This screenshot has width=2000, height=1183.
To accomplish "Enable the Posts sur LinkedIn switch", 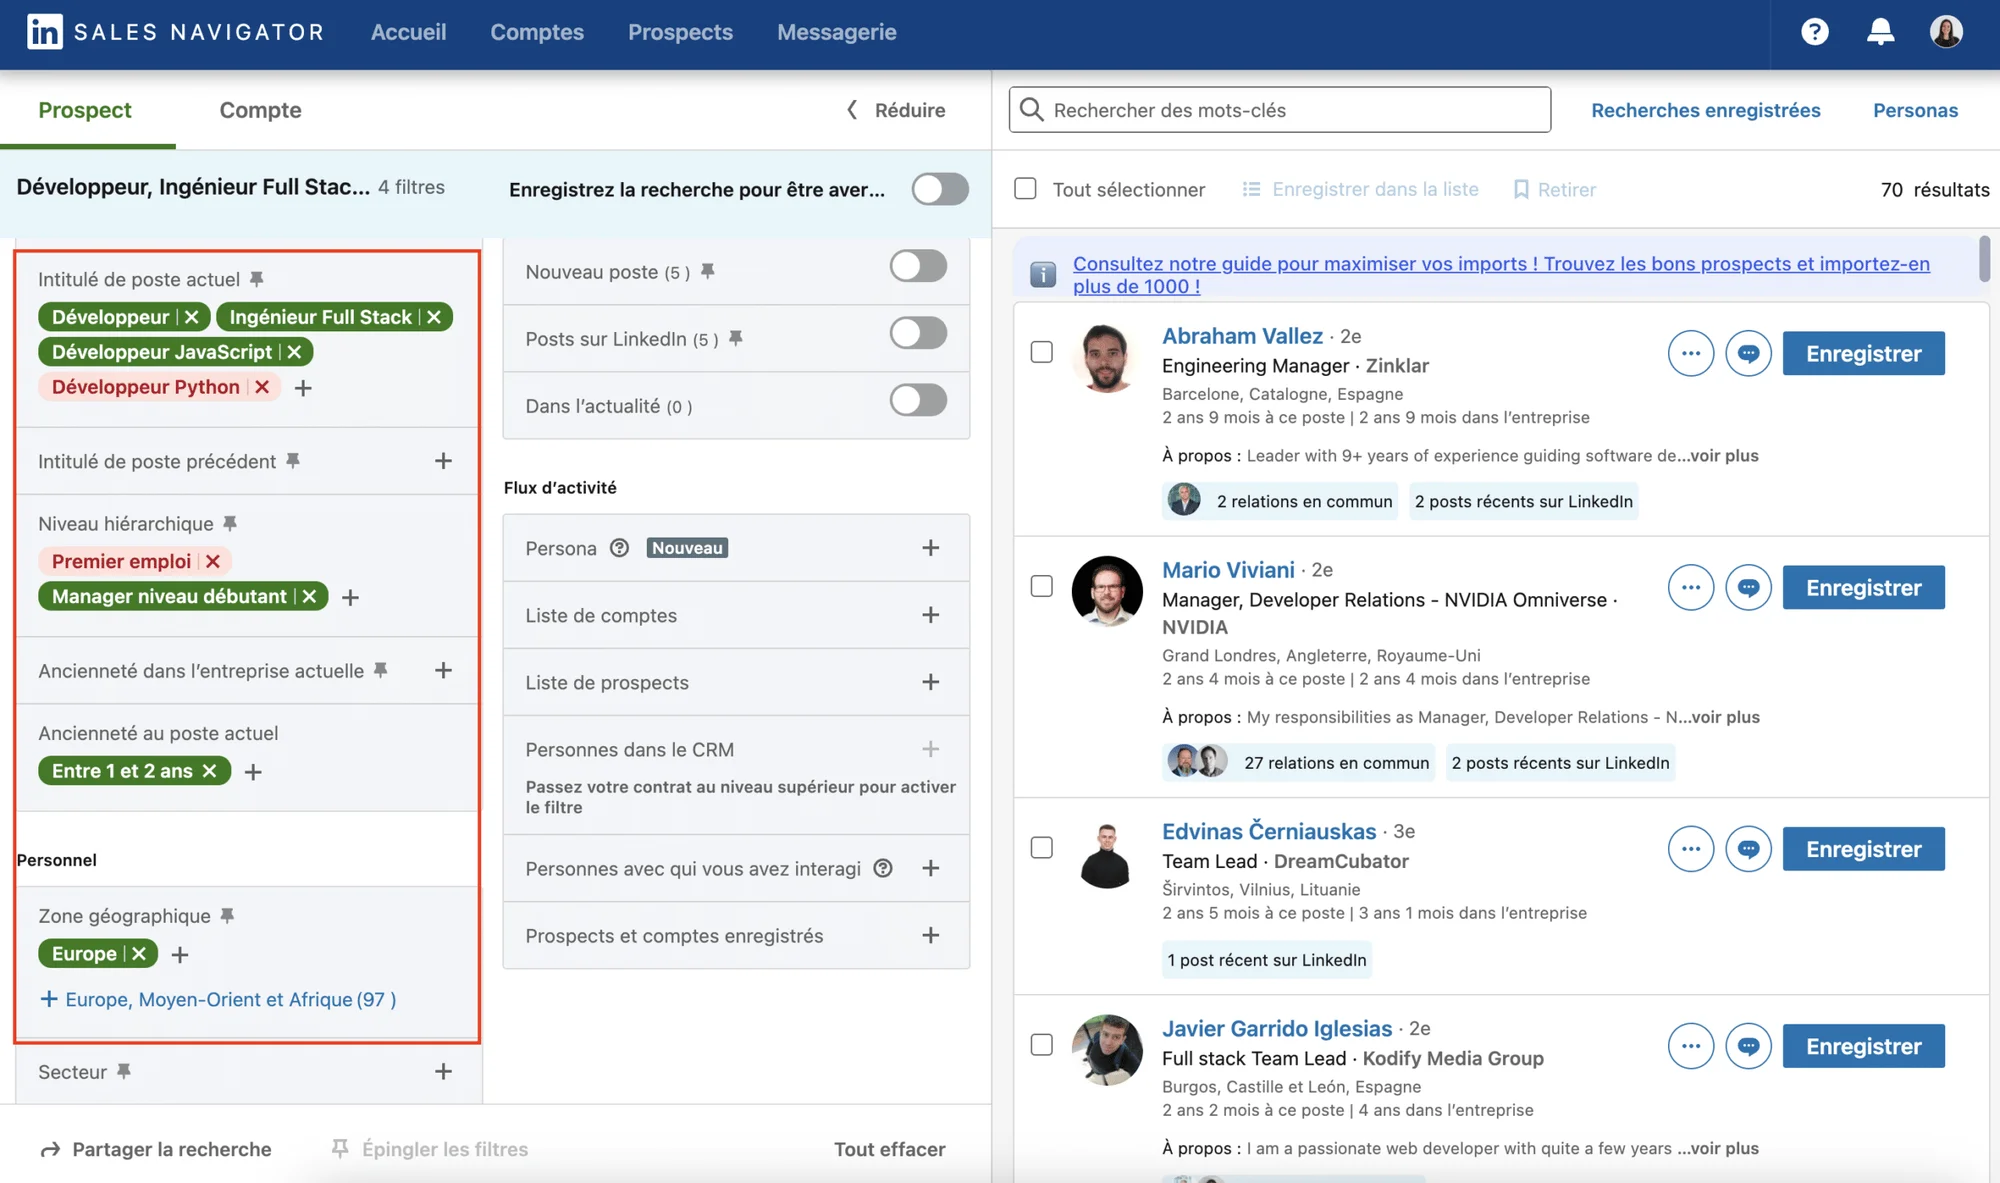I will pos(918,333).
